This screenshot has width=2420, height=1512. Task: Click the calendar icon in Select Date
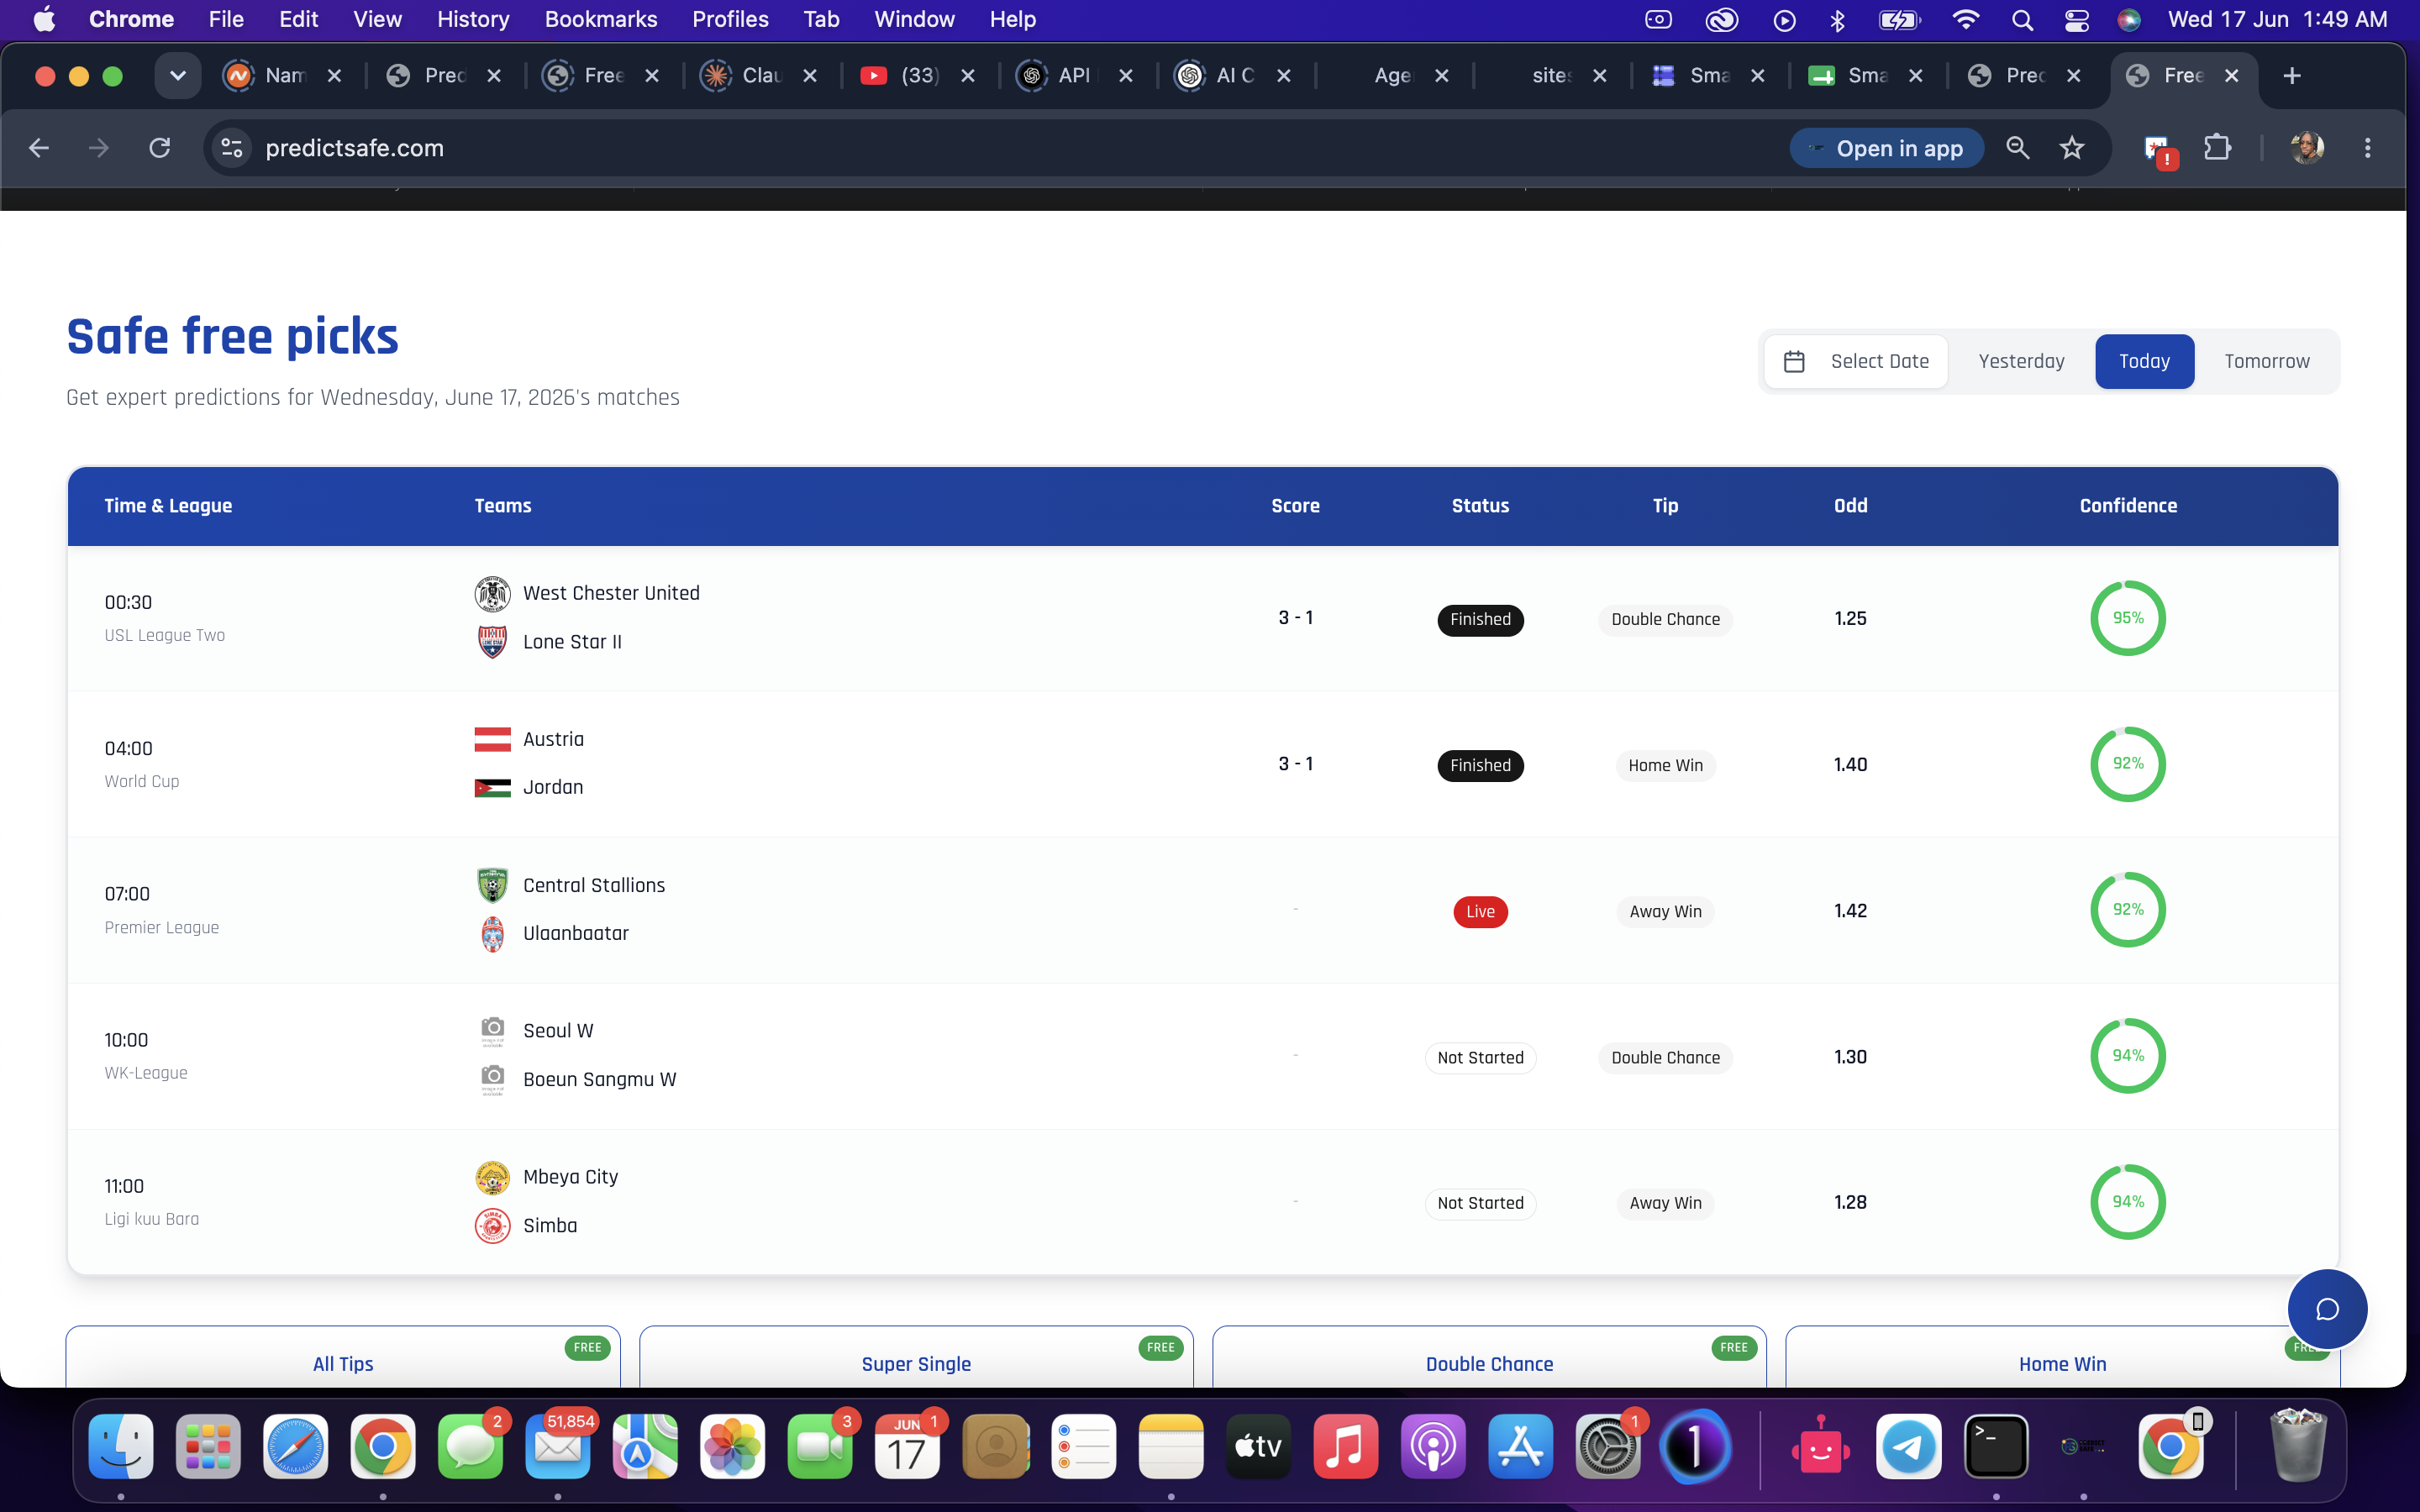pos(1794,361)
